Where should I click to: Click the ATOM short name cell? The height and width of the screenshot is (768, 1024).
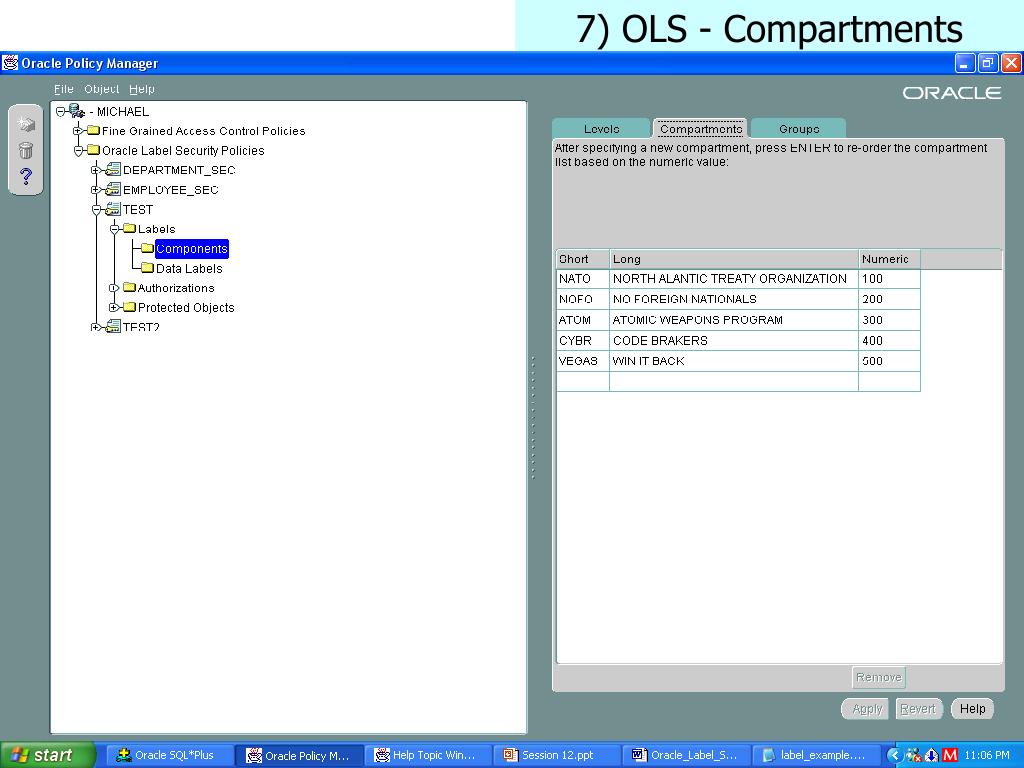coord(583,320)
